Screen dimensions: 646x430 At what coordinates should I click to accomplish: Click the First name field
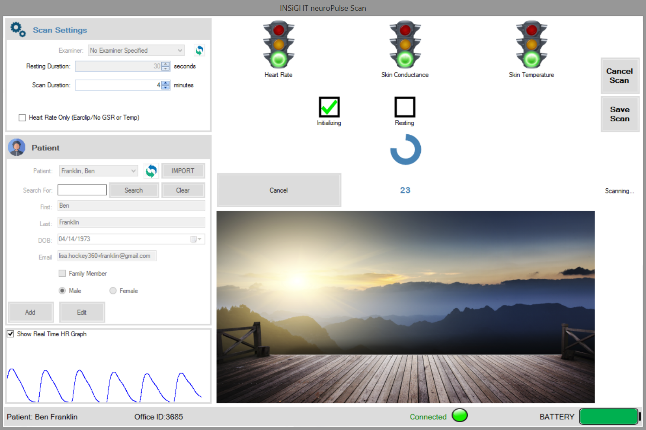(131, 206)
